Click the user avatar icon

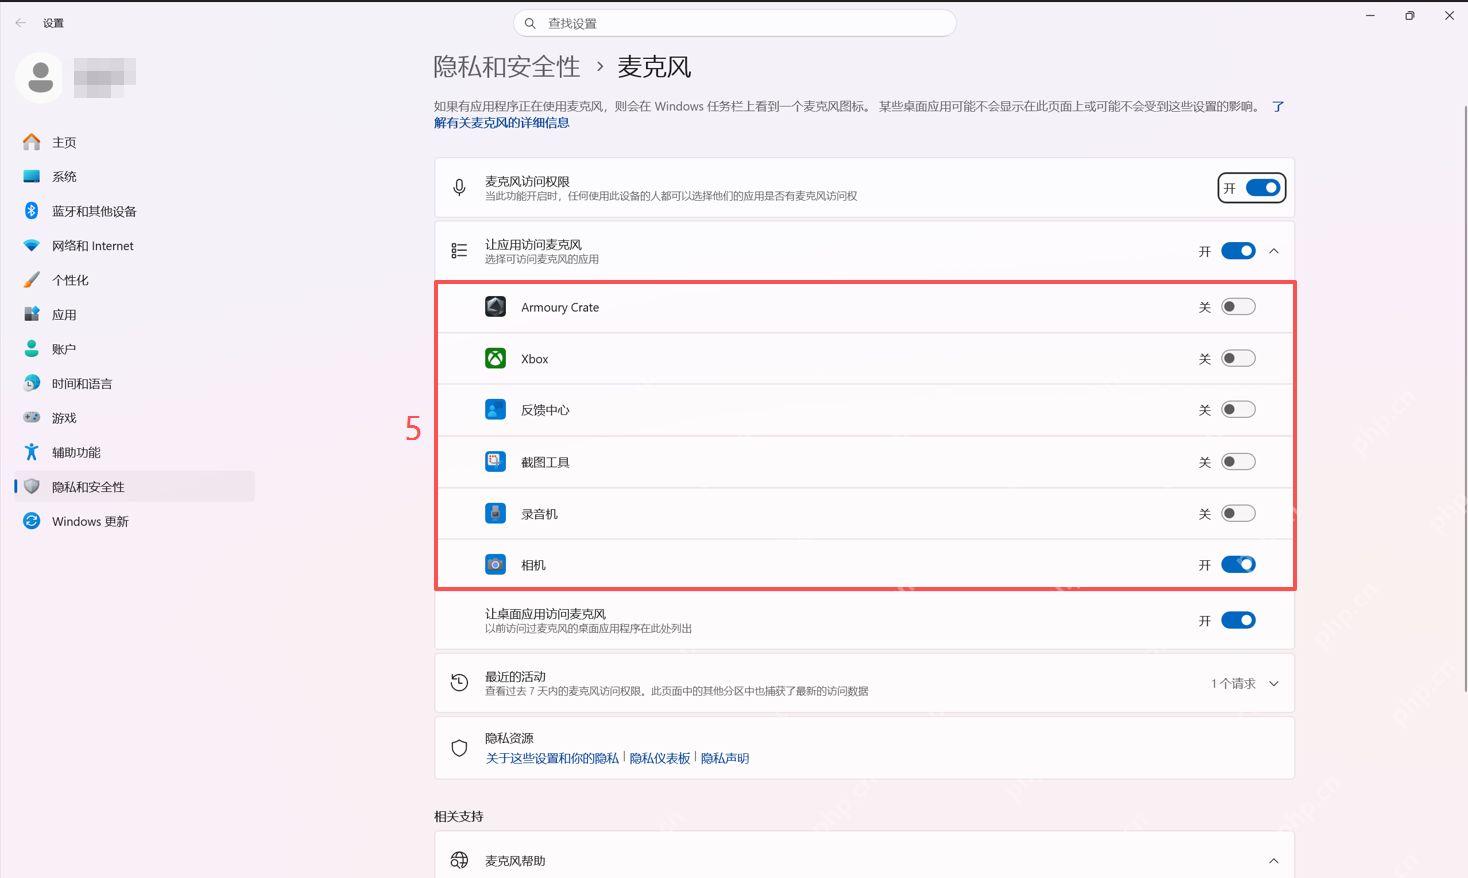40,77
